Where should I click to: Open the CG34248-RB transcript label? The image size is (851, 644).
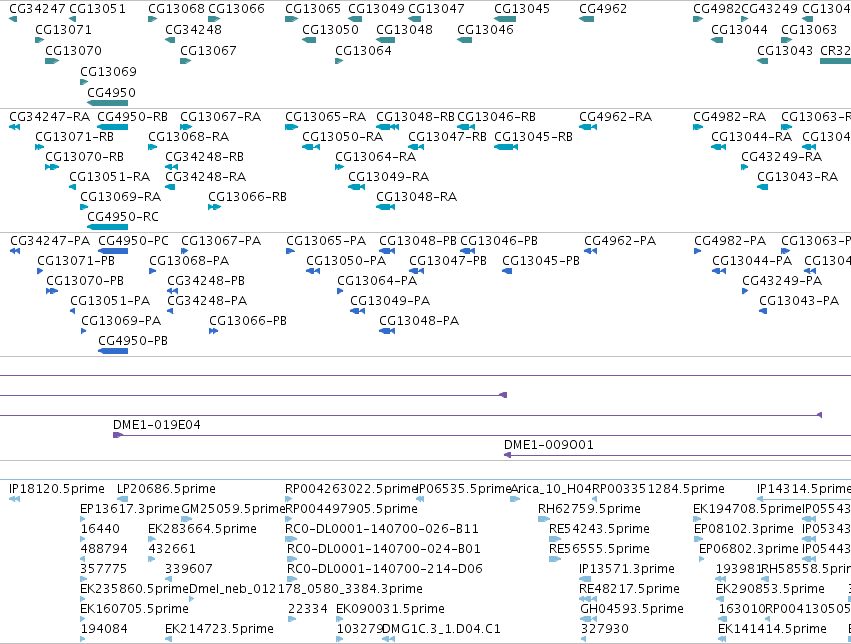205,157
